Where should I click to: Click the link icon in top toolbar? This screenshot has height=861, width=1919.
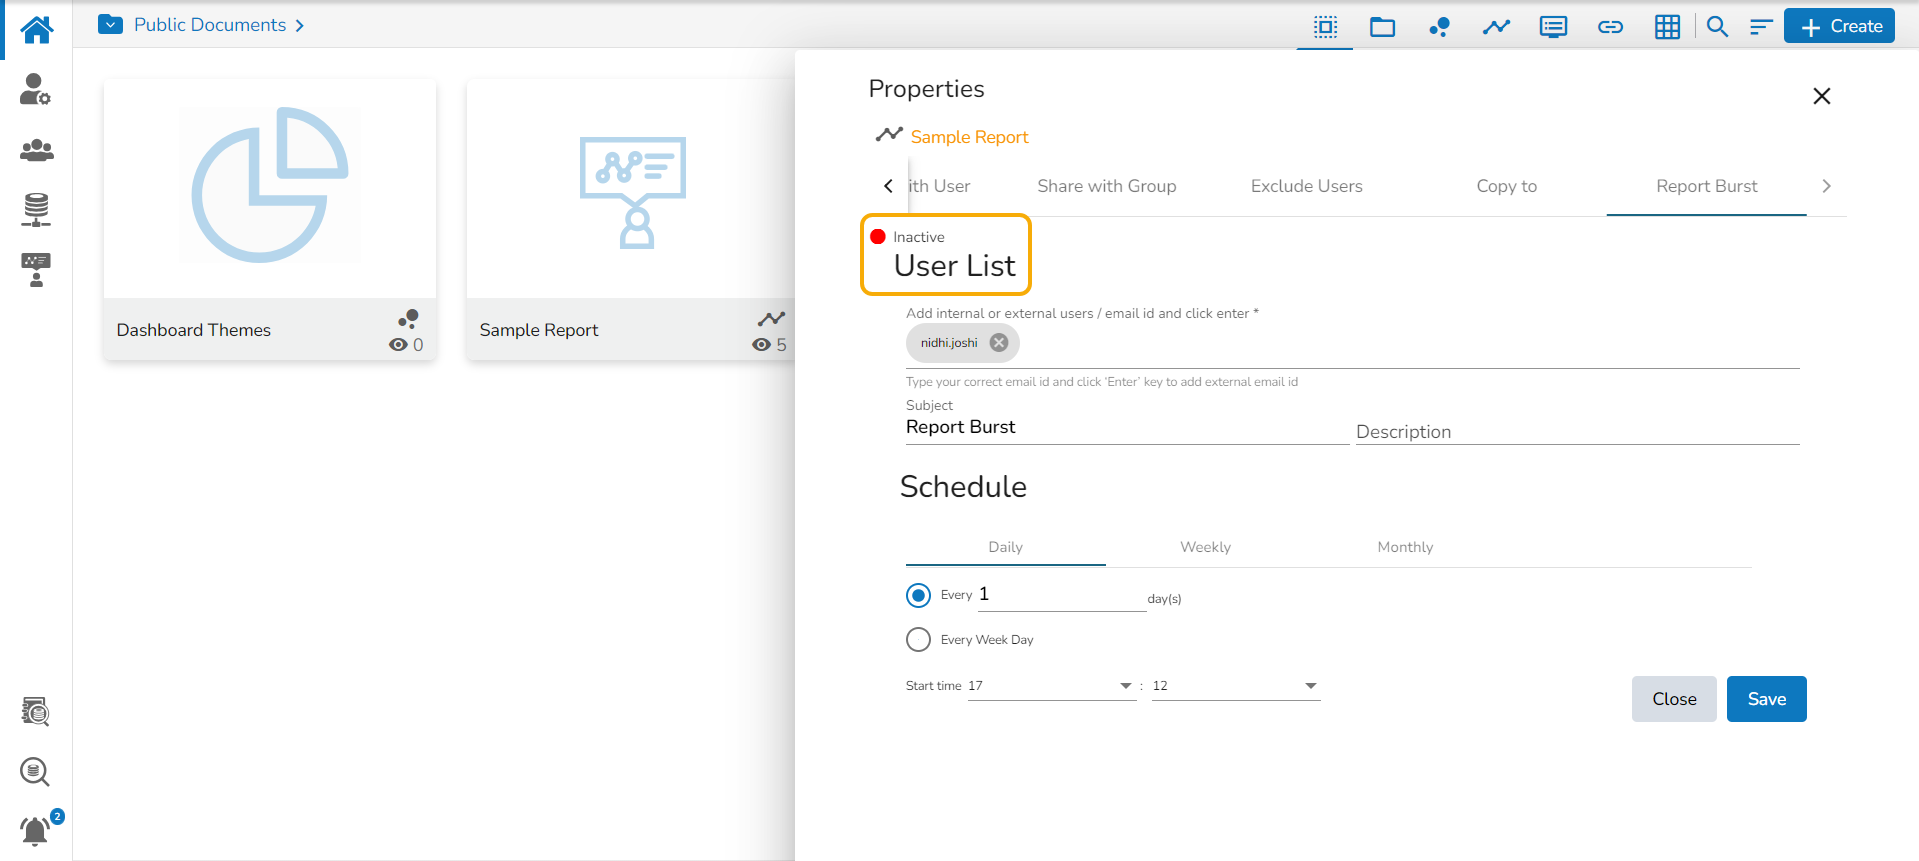(1610, 27)
